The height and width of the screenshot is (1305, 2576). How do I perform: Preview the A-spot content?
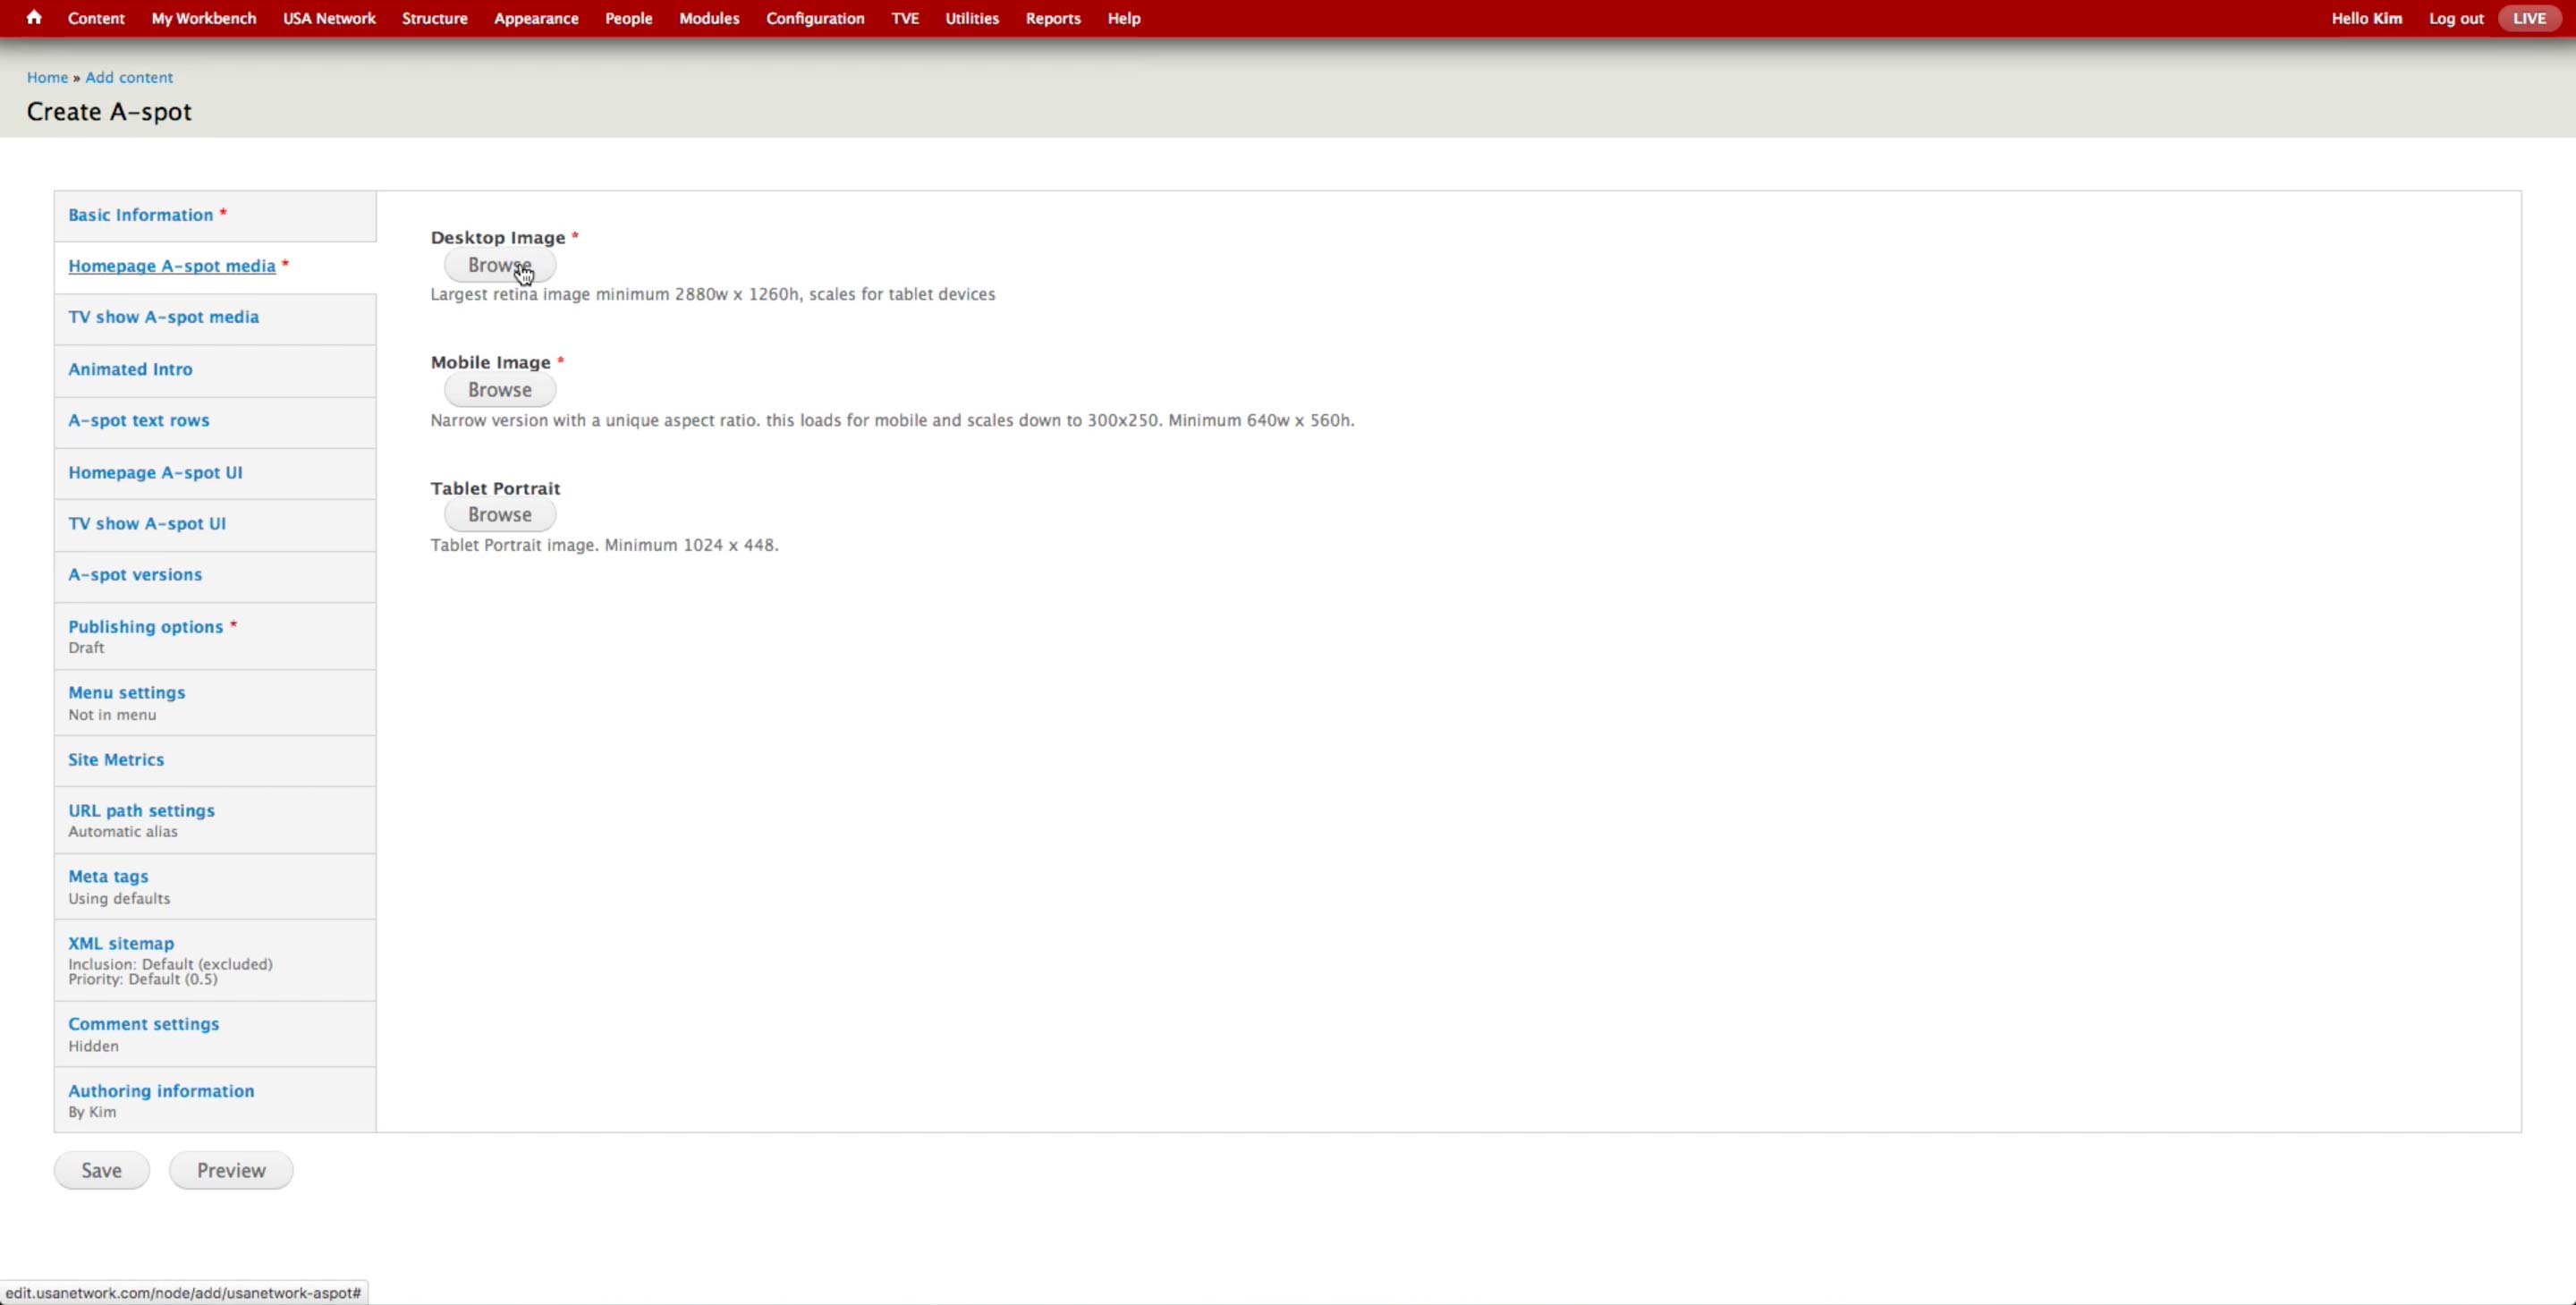tap(231, 1170)
